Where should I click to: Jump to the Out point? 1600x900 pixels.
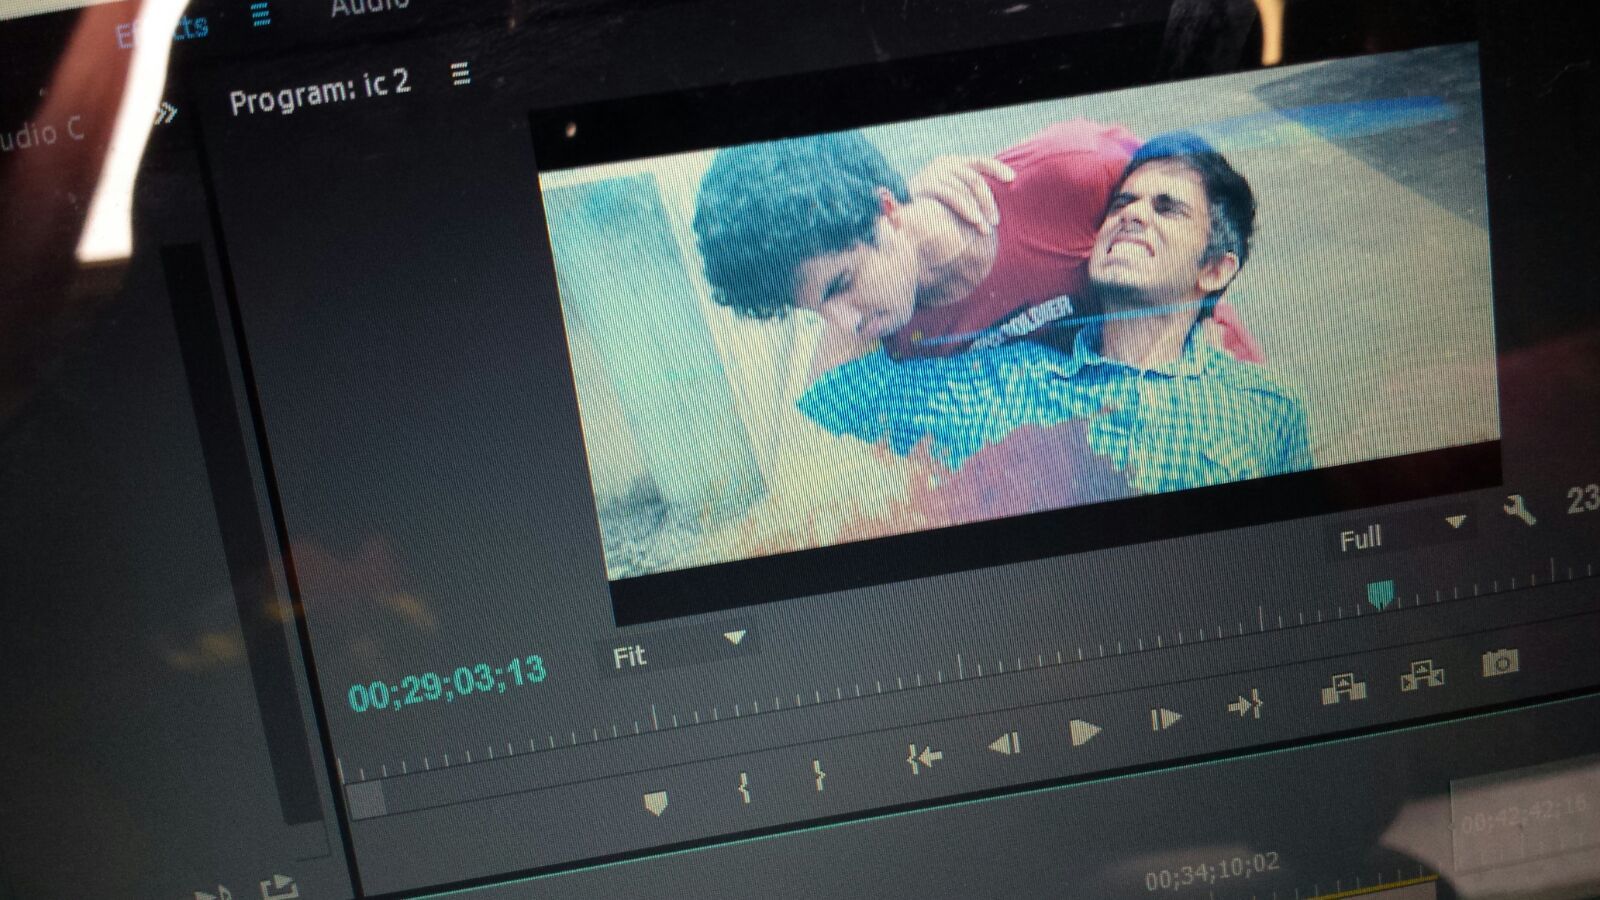point(1245,706)
